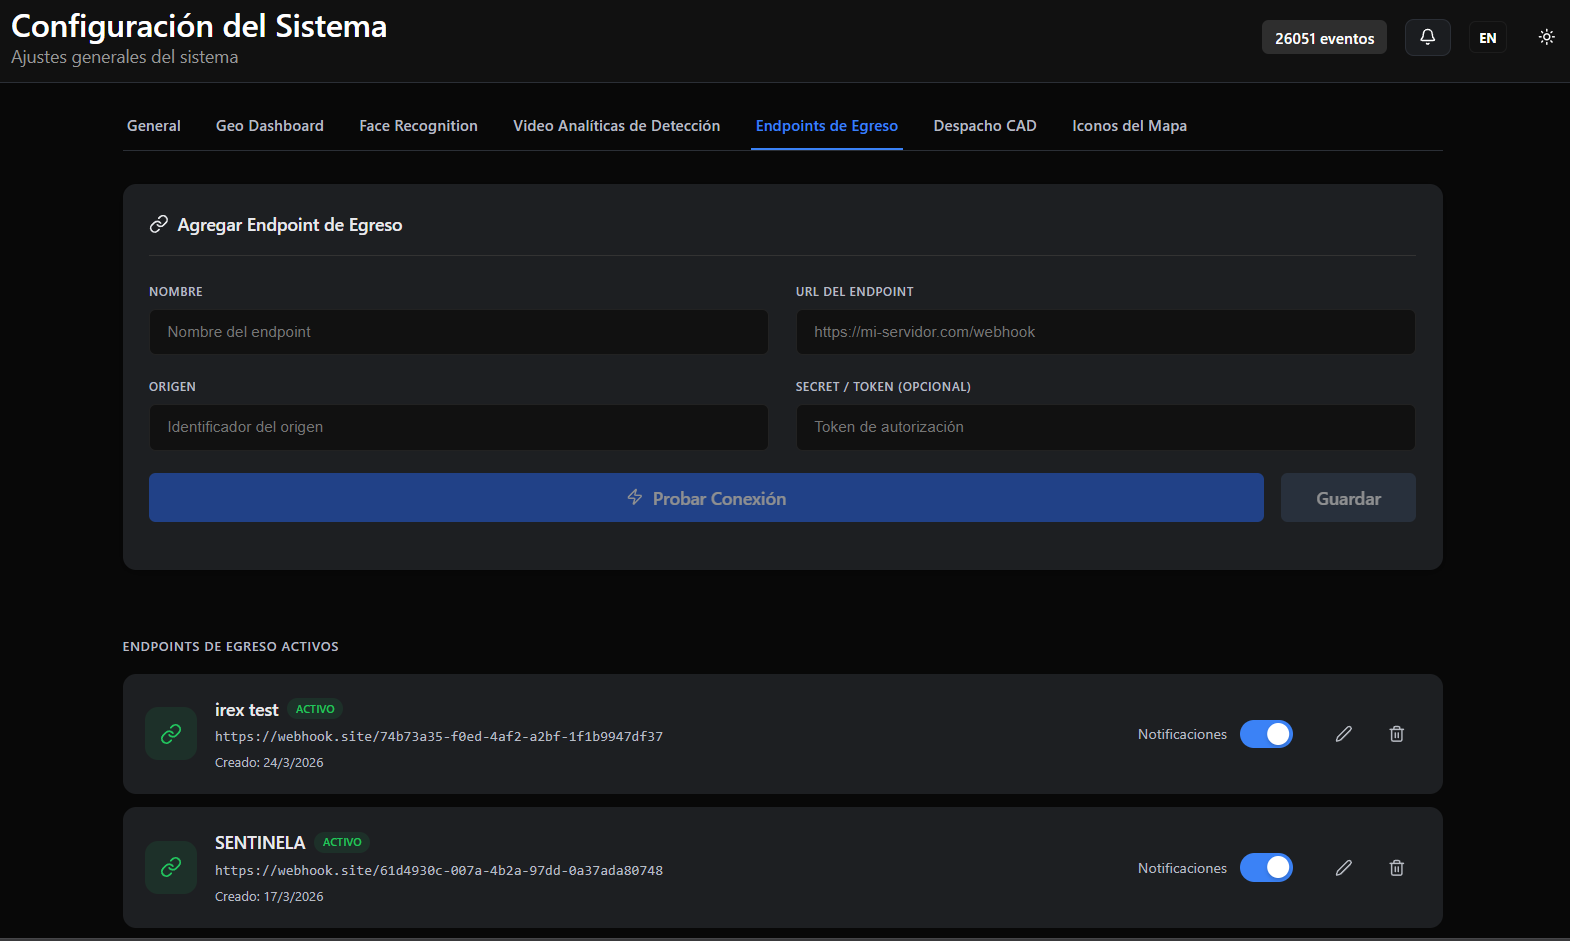Click the SENTINELA green link icon
Viewport: 1570px width, 941px height.
pos(171,867)
